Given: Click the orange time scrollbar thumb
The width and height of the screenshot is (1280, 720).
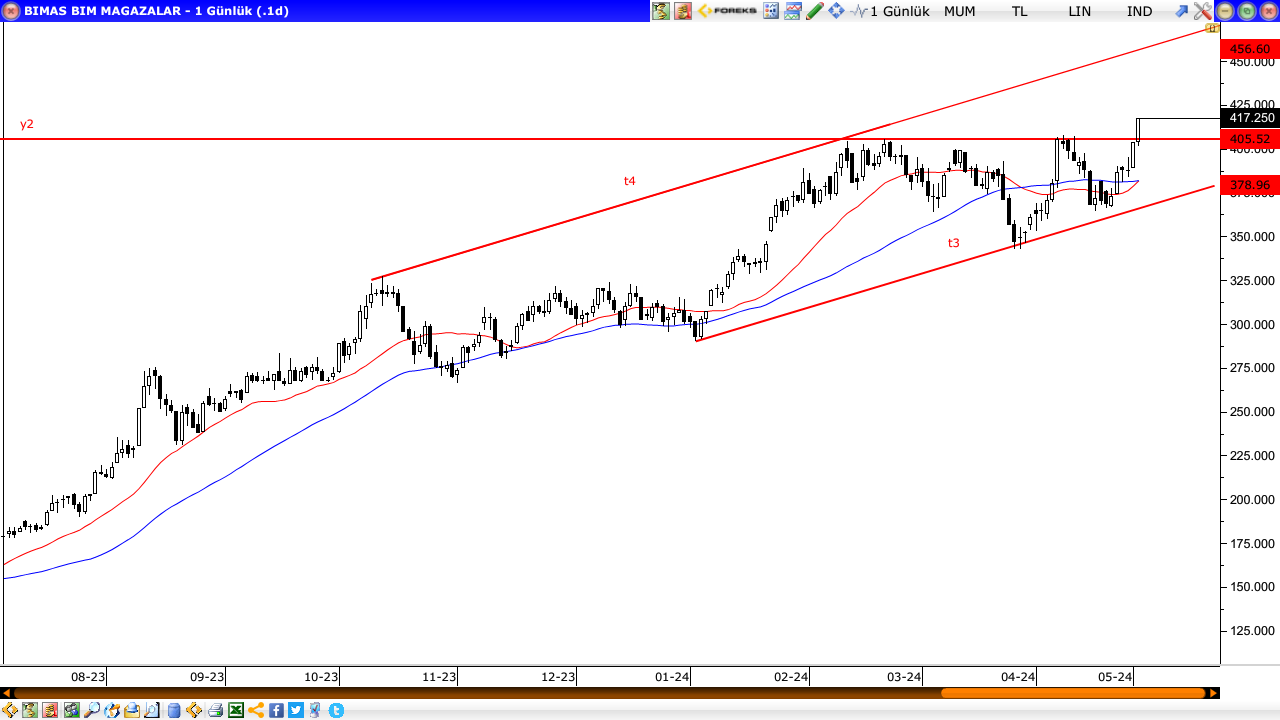Looking at the screenshot, I should coord(1073,693).
